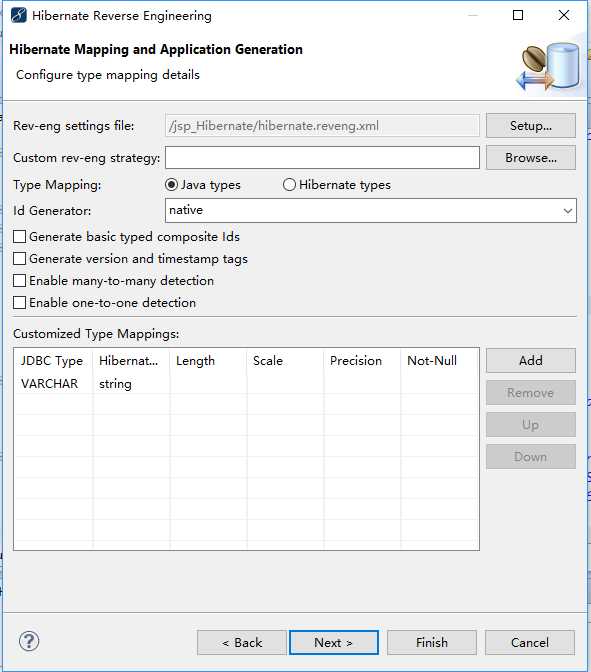Click the Remove button
The image size is (591, 672).
point(531,393)
